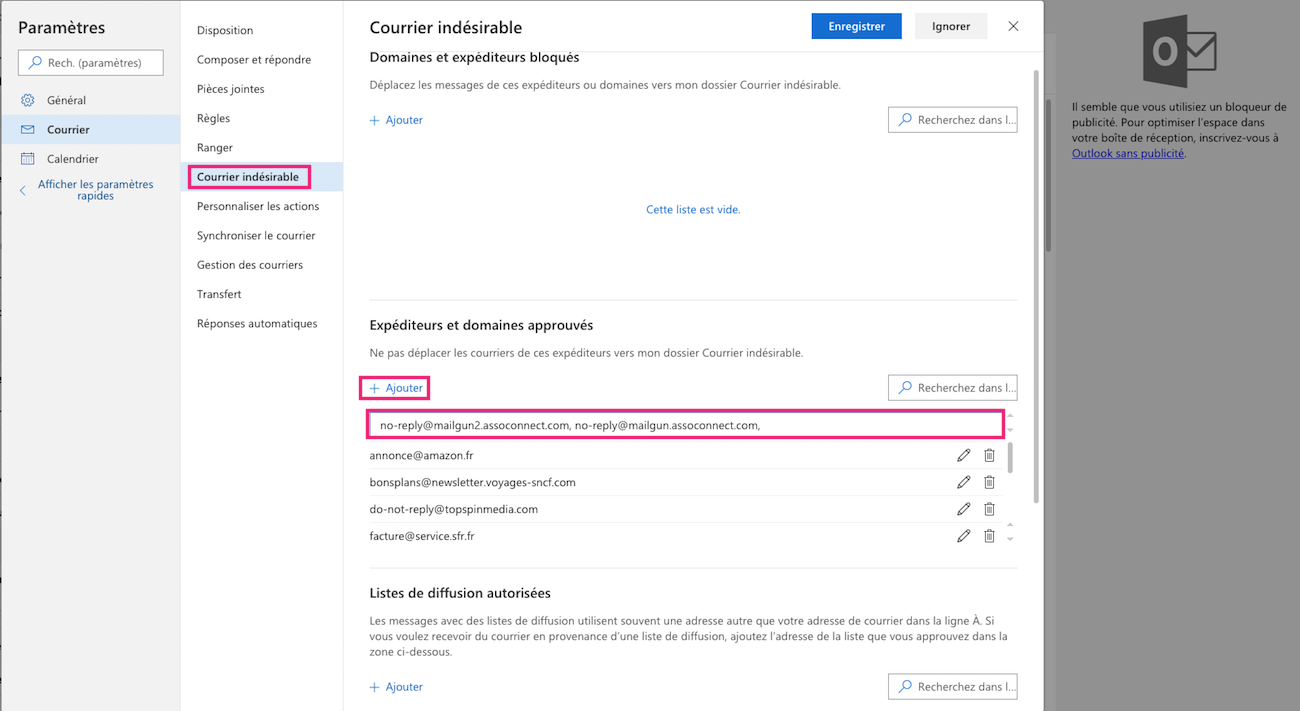Screen dimensions: 1300x711
Task: Open the Règles settings section
Action: coord(214,118)
